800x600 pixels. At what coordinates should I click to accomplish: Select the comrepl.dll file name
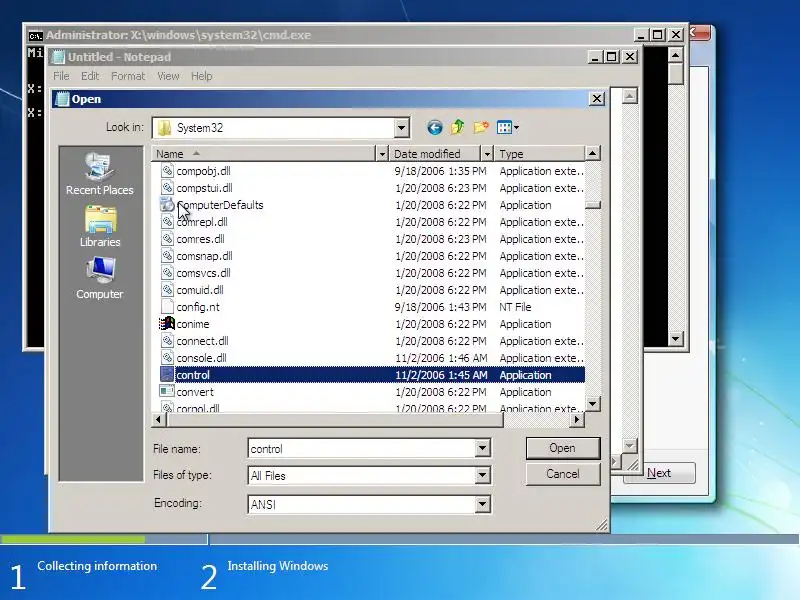(202, 222)
